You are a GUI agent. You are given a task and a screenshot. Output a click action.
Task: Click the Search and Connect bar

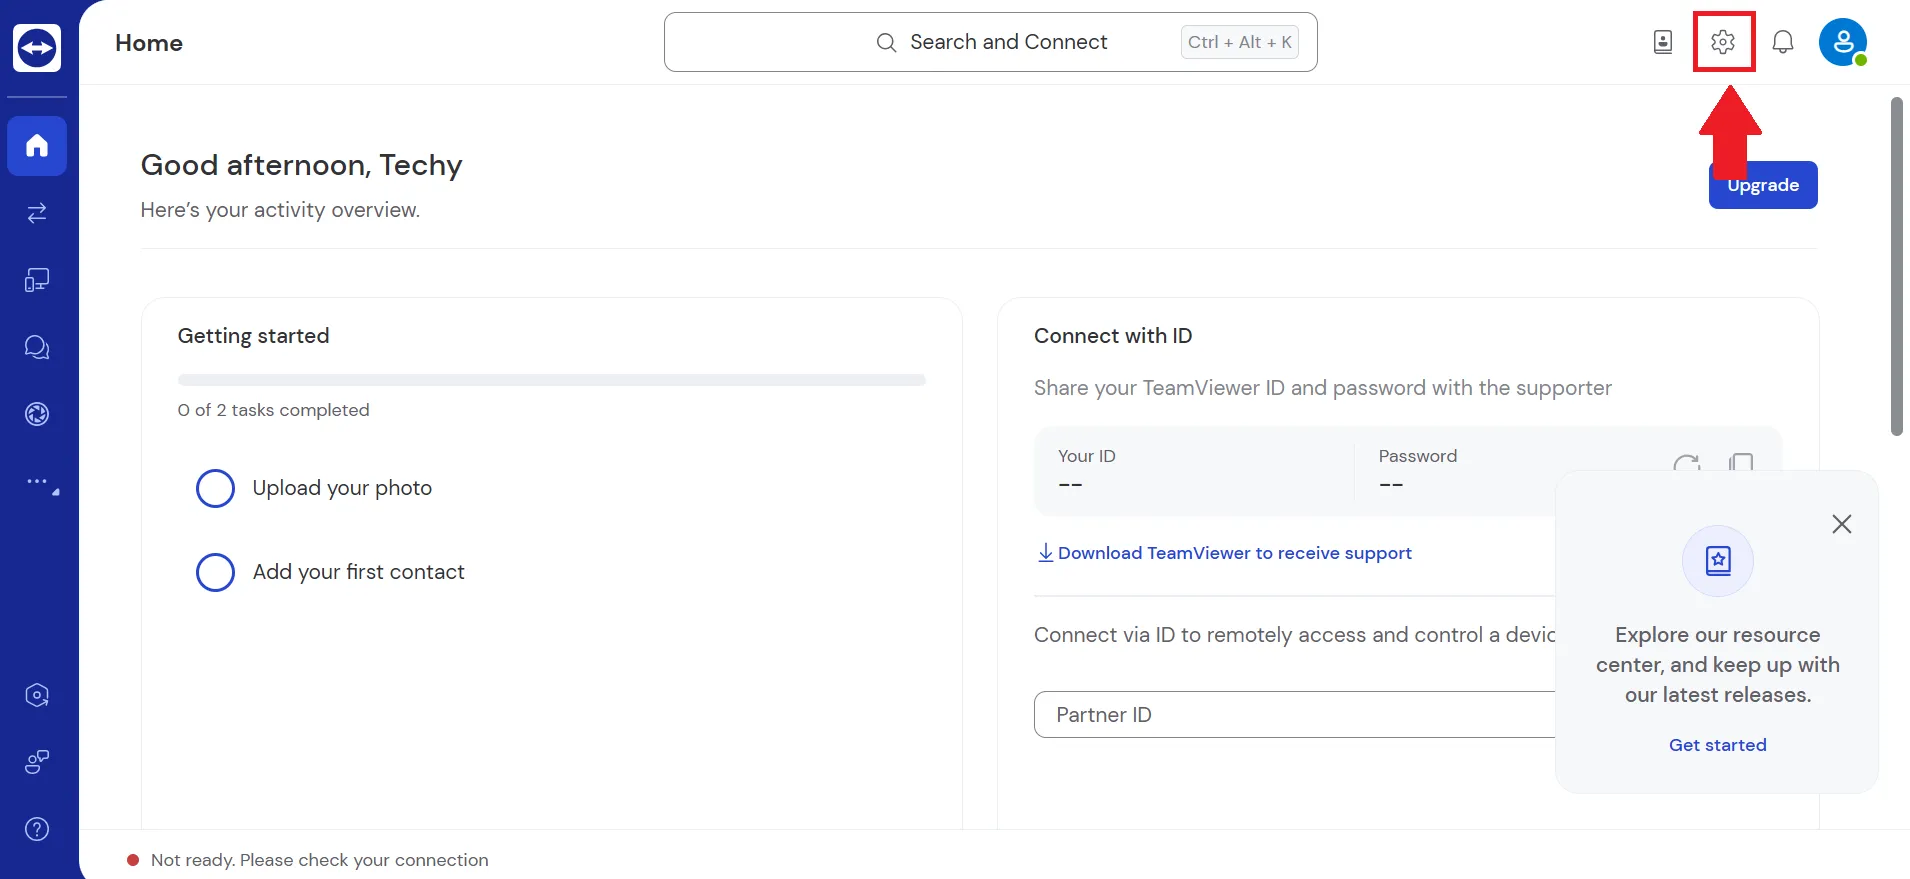[x=990, y=42]
